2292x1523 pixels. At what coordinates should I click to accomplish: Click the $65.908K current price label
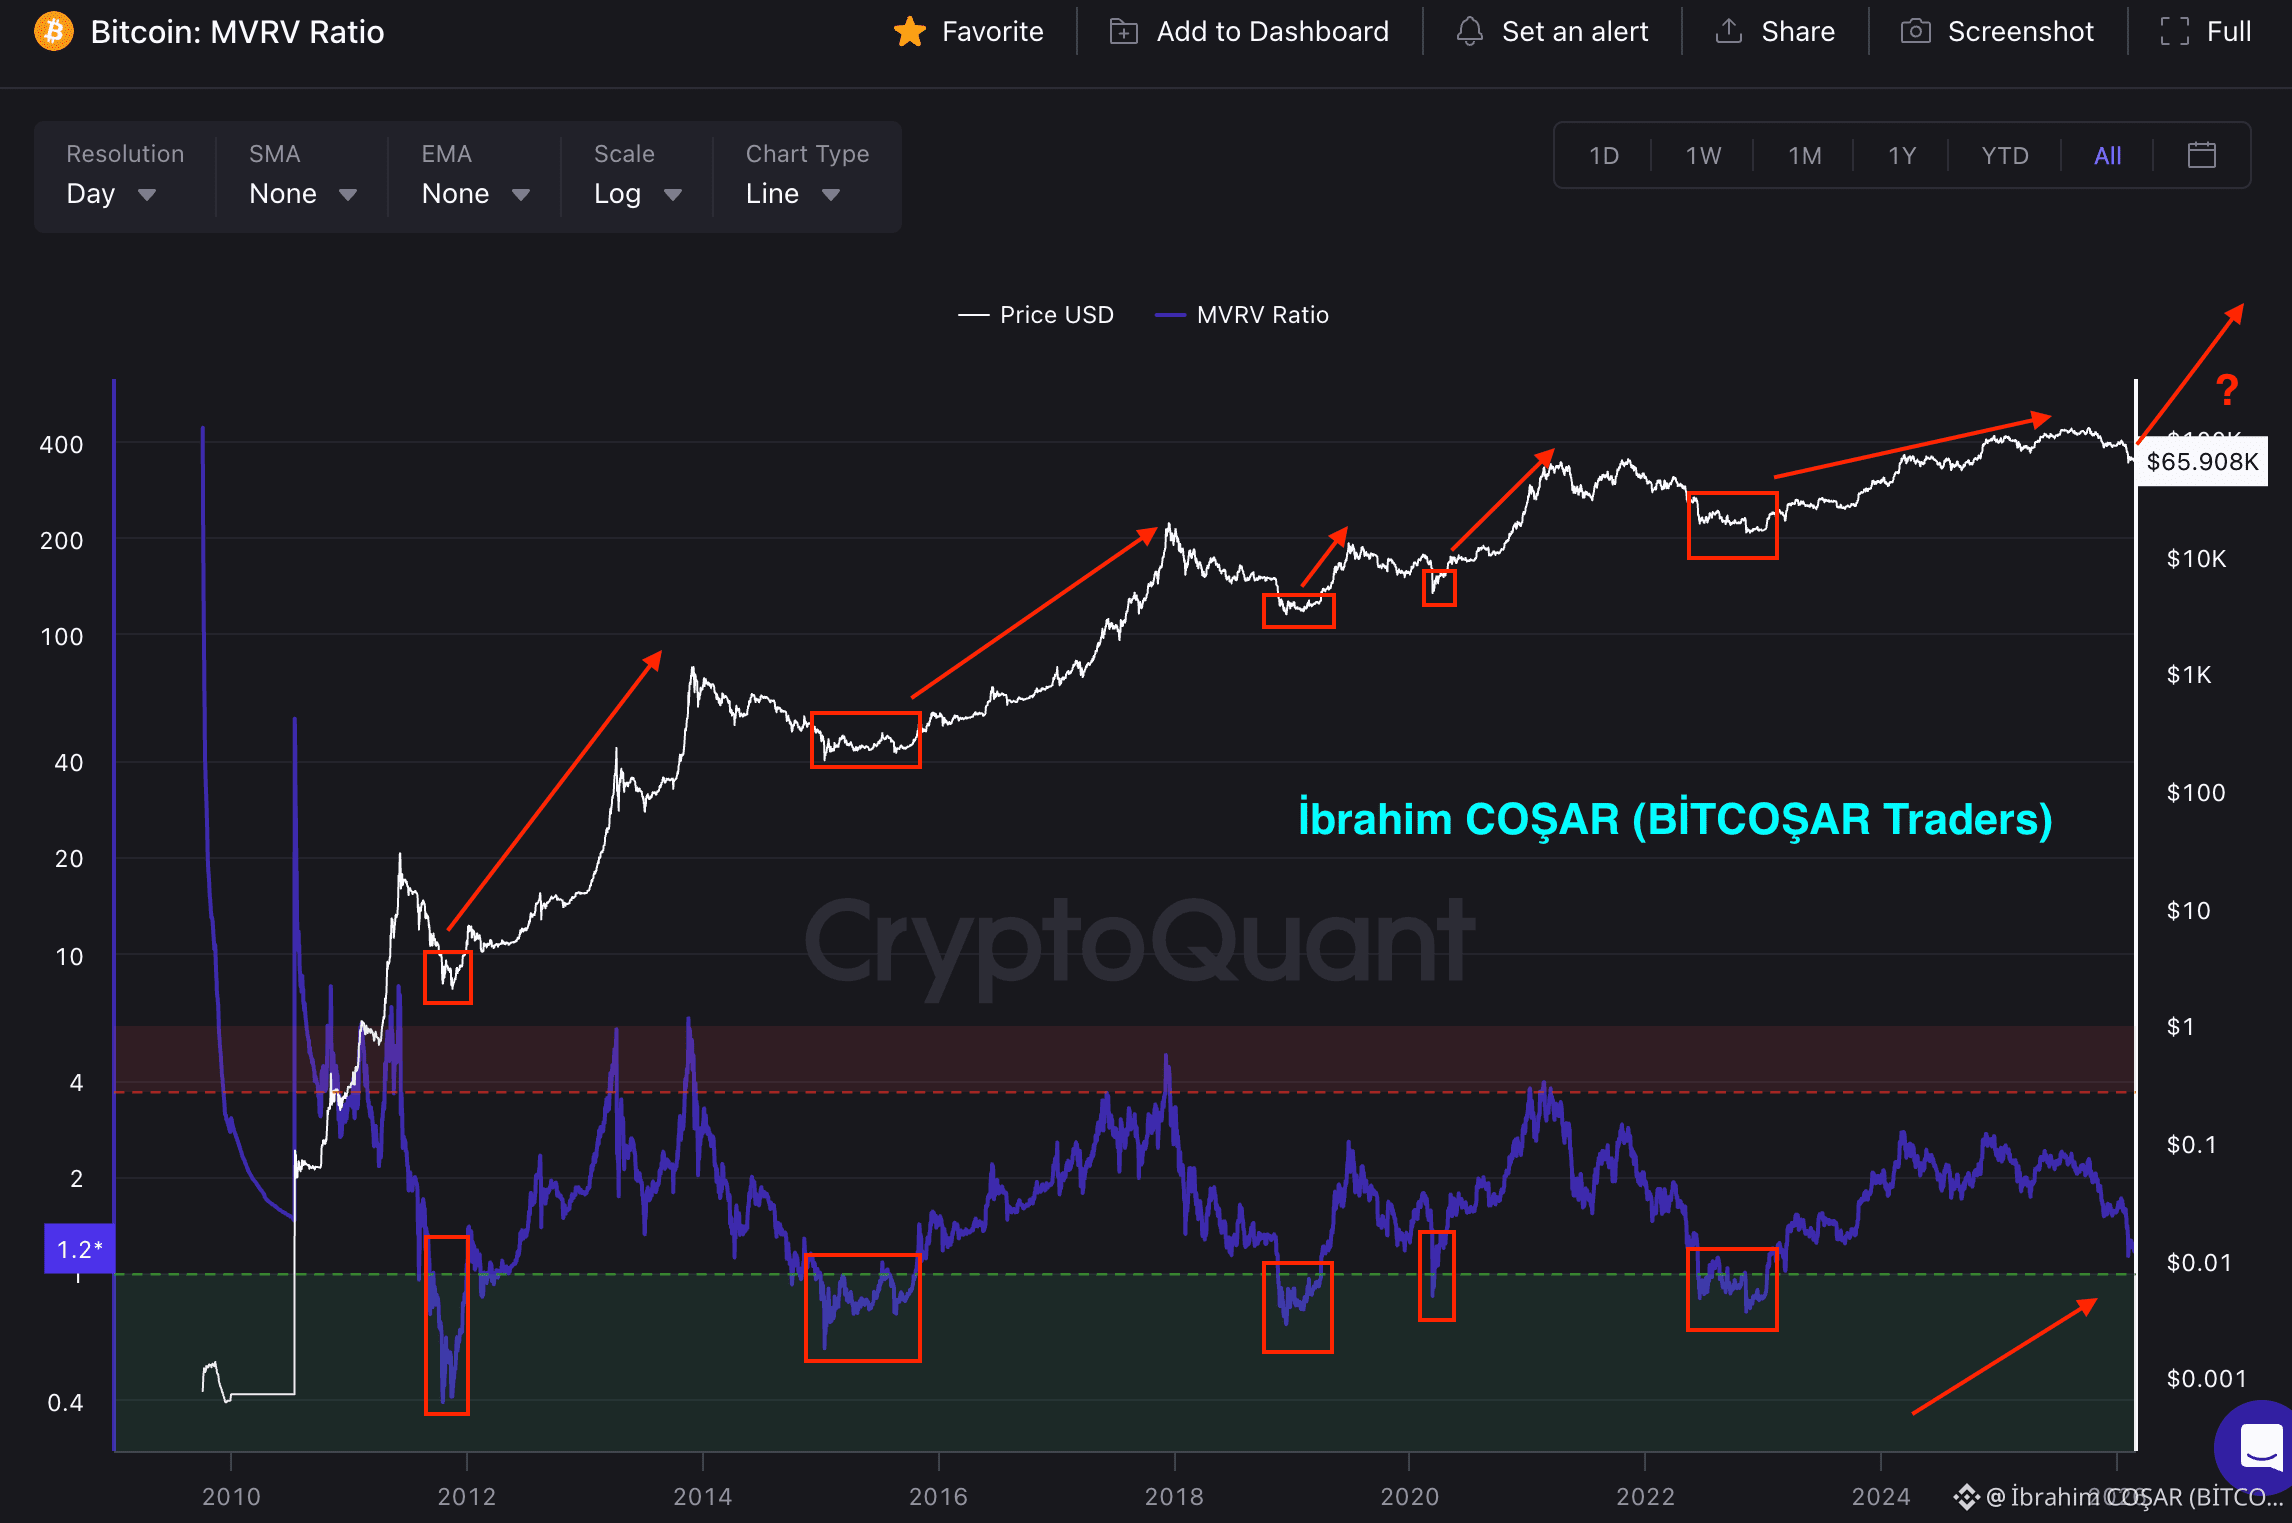point(2202,461)
